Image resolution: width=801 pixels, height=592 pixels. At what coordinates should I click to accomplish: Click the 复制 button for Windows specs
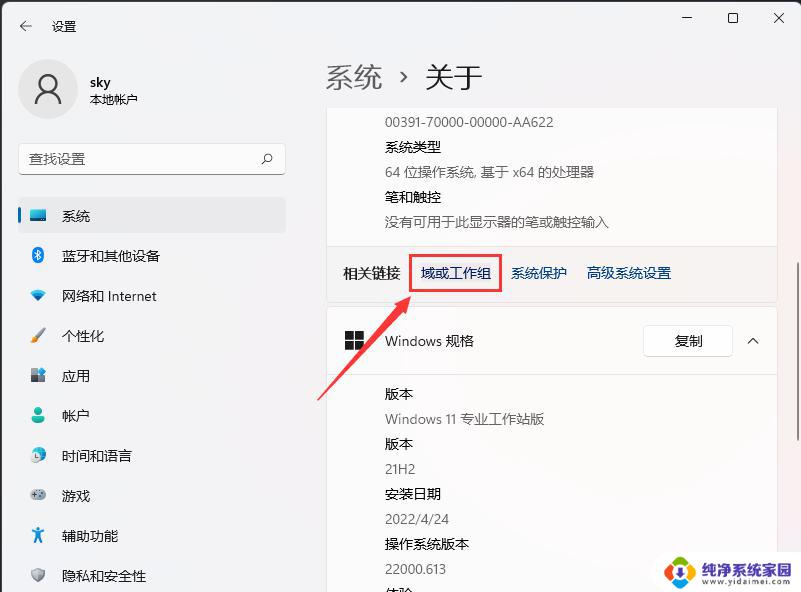pos(688,341)
